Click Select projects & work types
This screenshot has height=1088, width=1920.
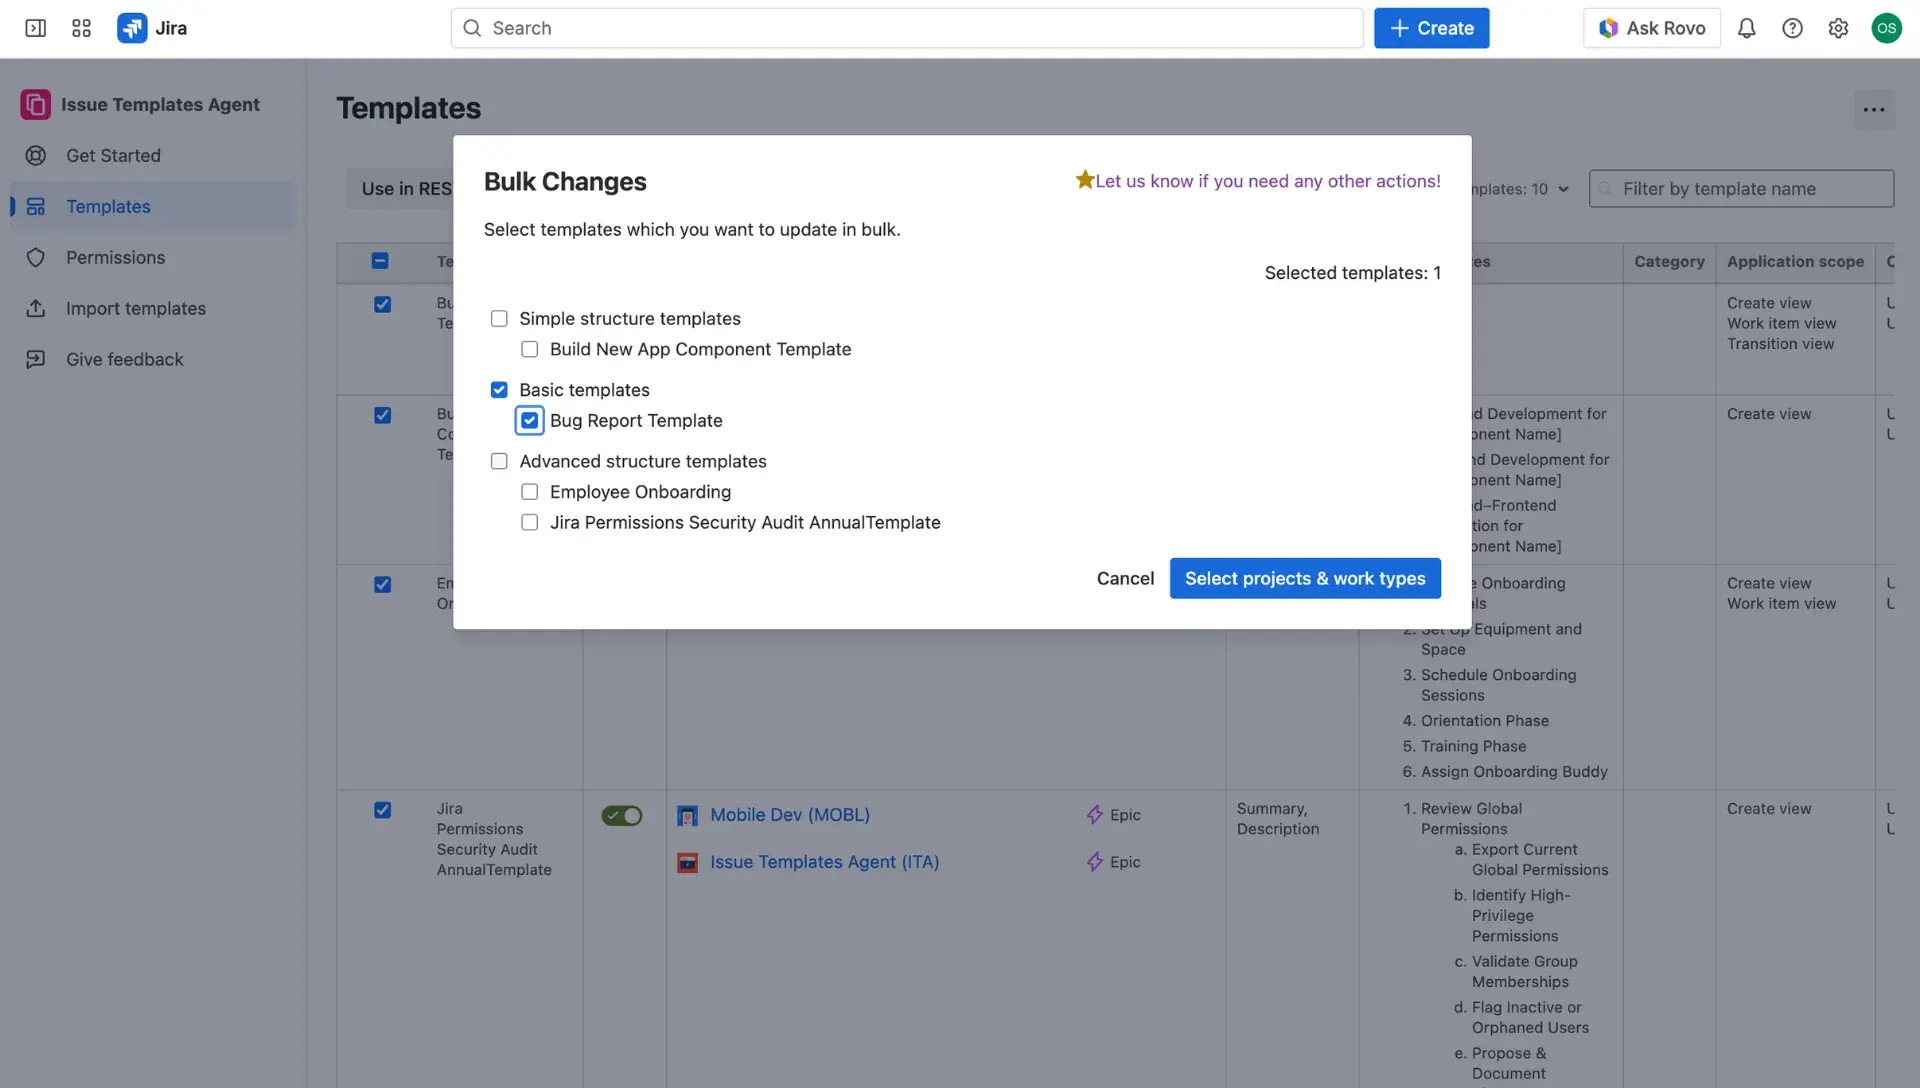(x=1304, y=578)
